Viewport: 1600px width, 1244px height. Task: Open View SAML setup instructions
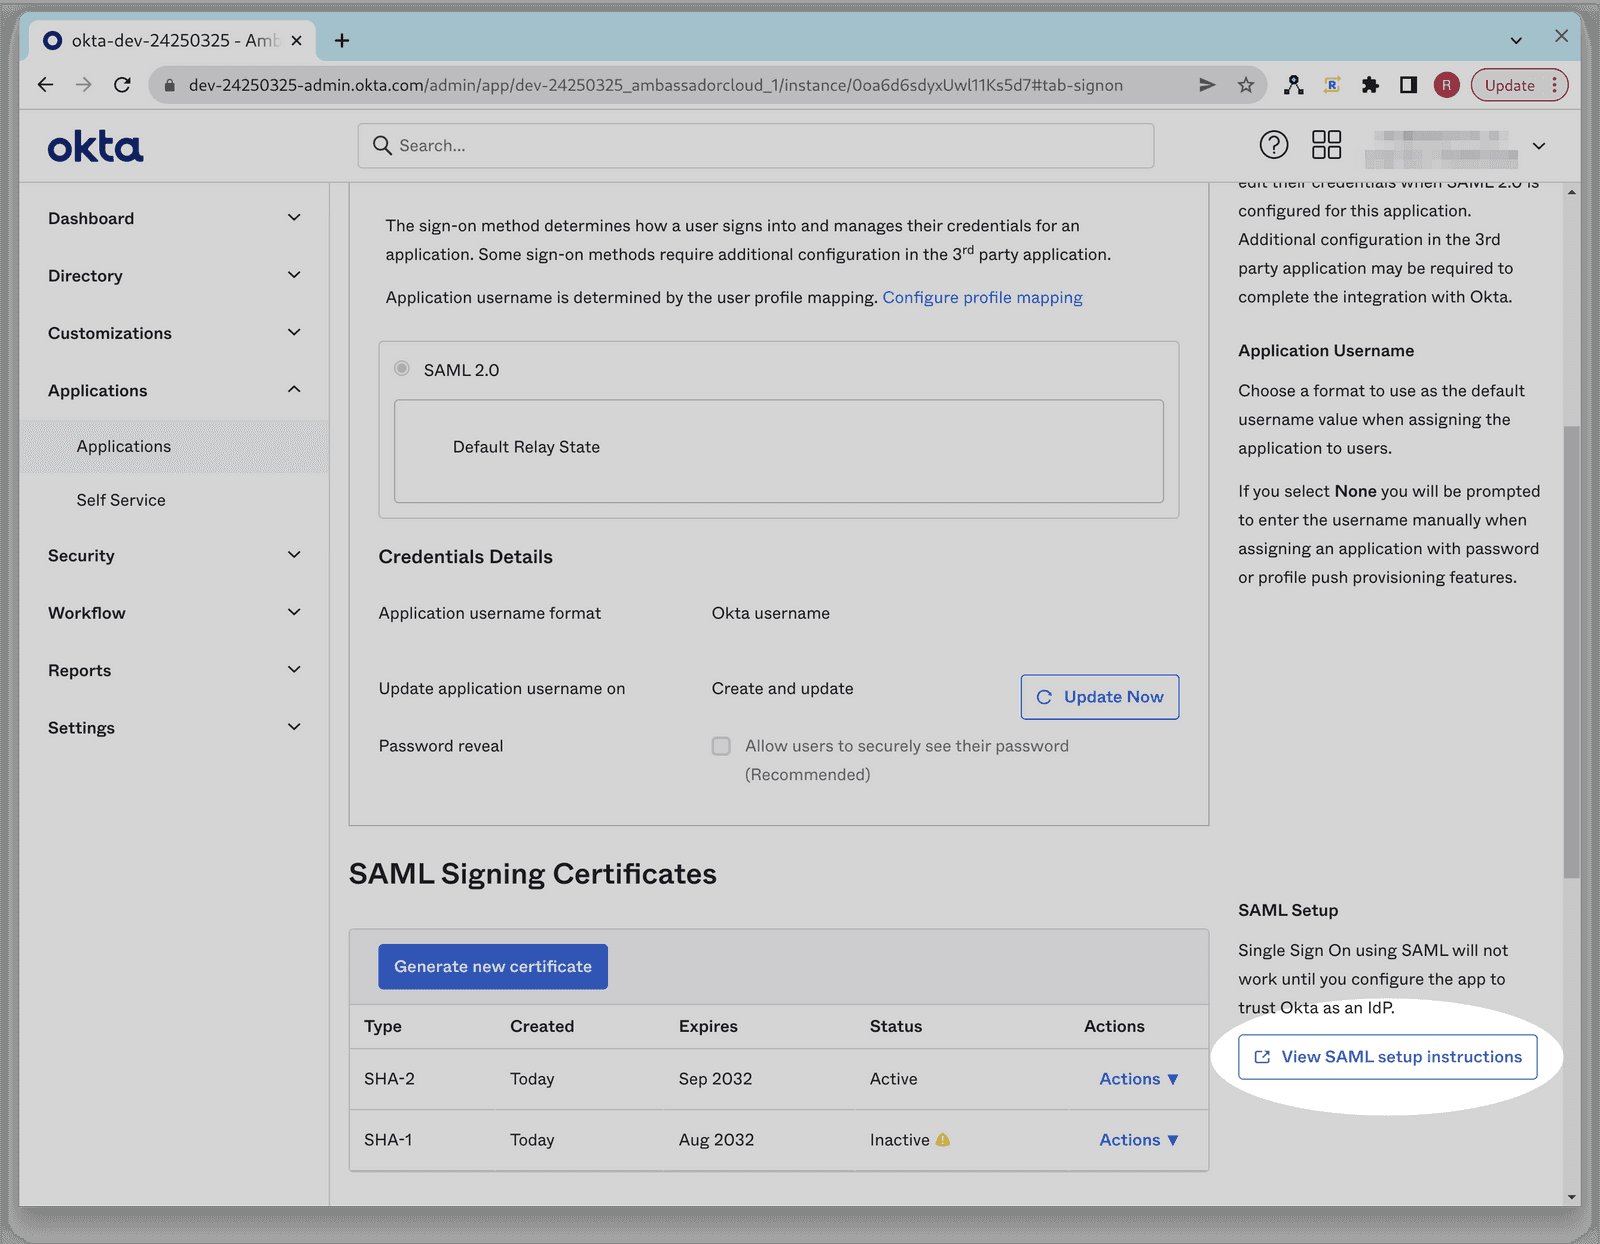[x=1388, y=1057]
